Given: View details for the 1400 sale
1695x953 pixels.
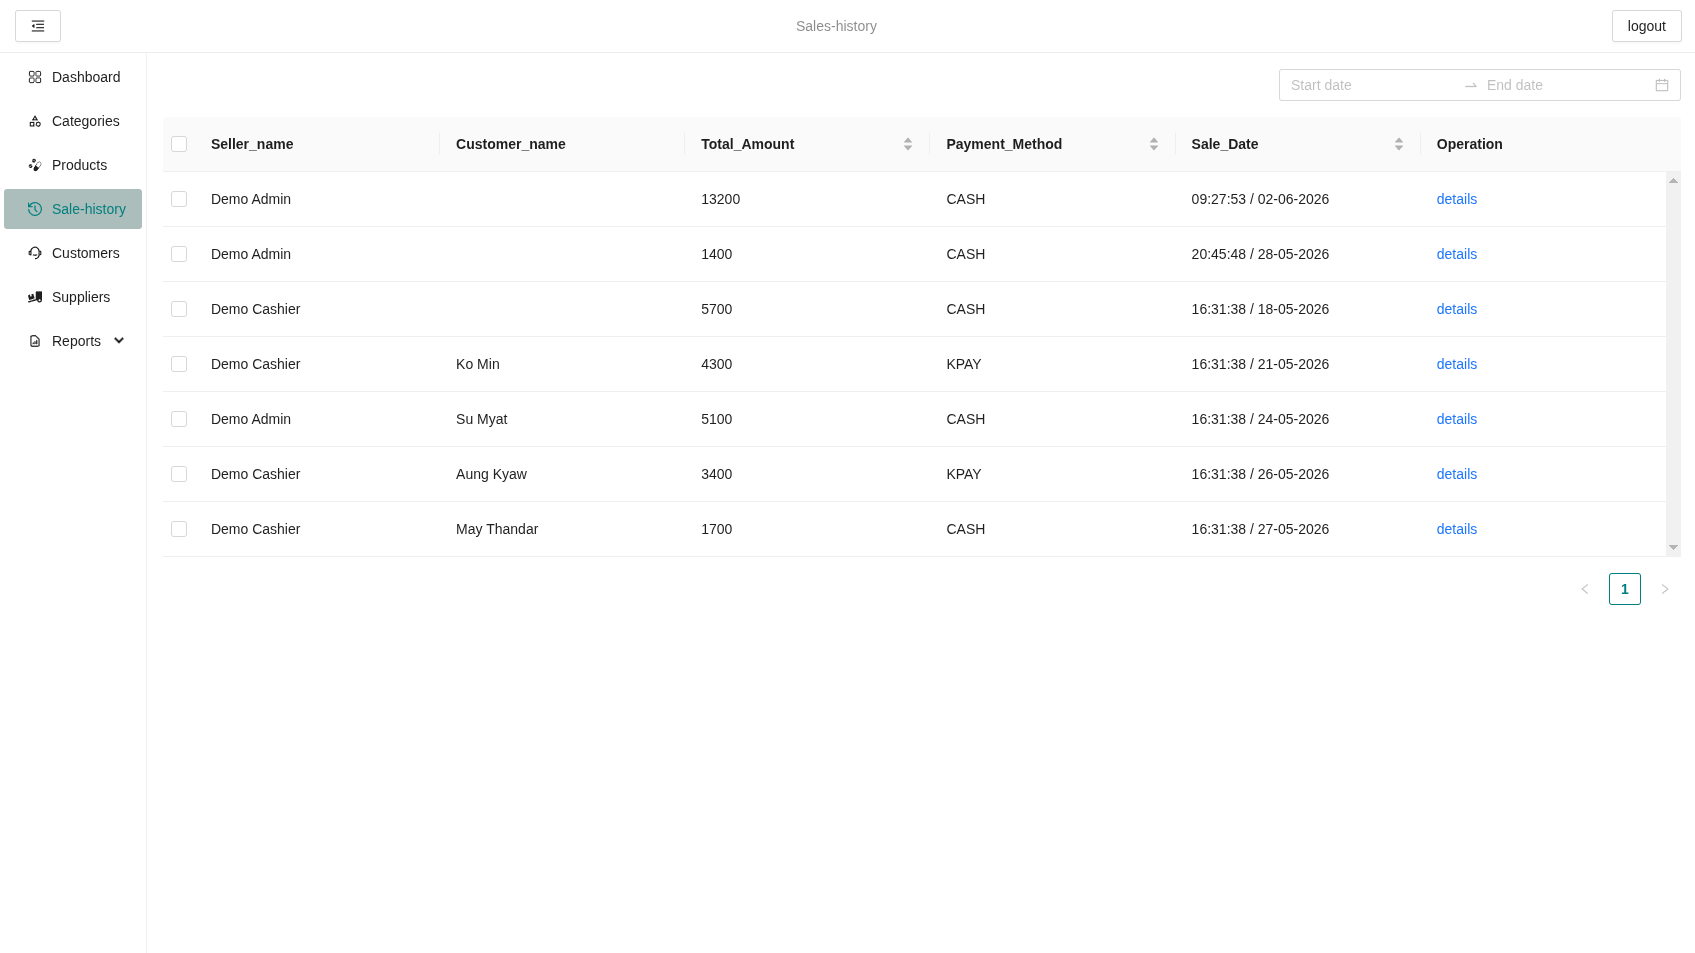Looking at the screenshot, I should pos(1456,254).
